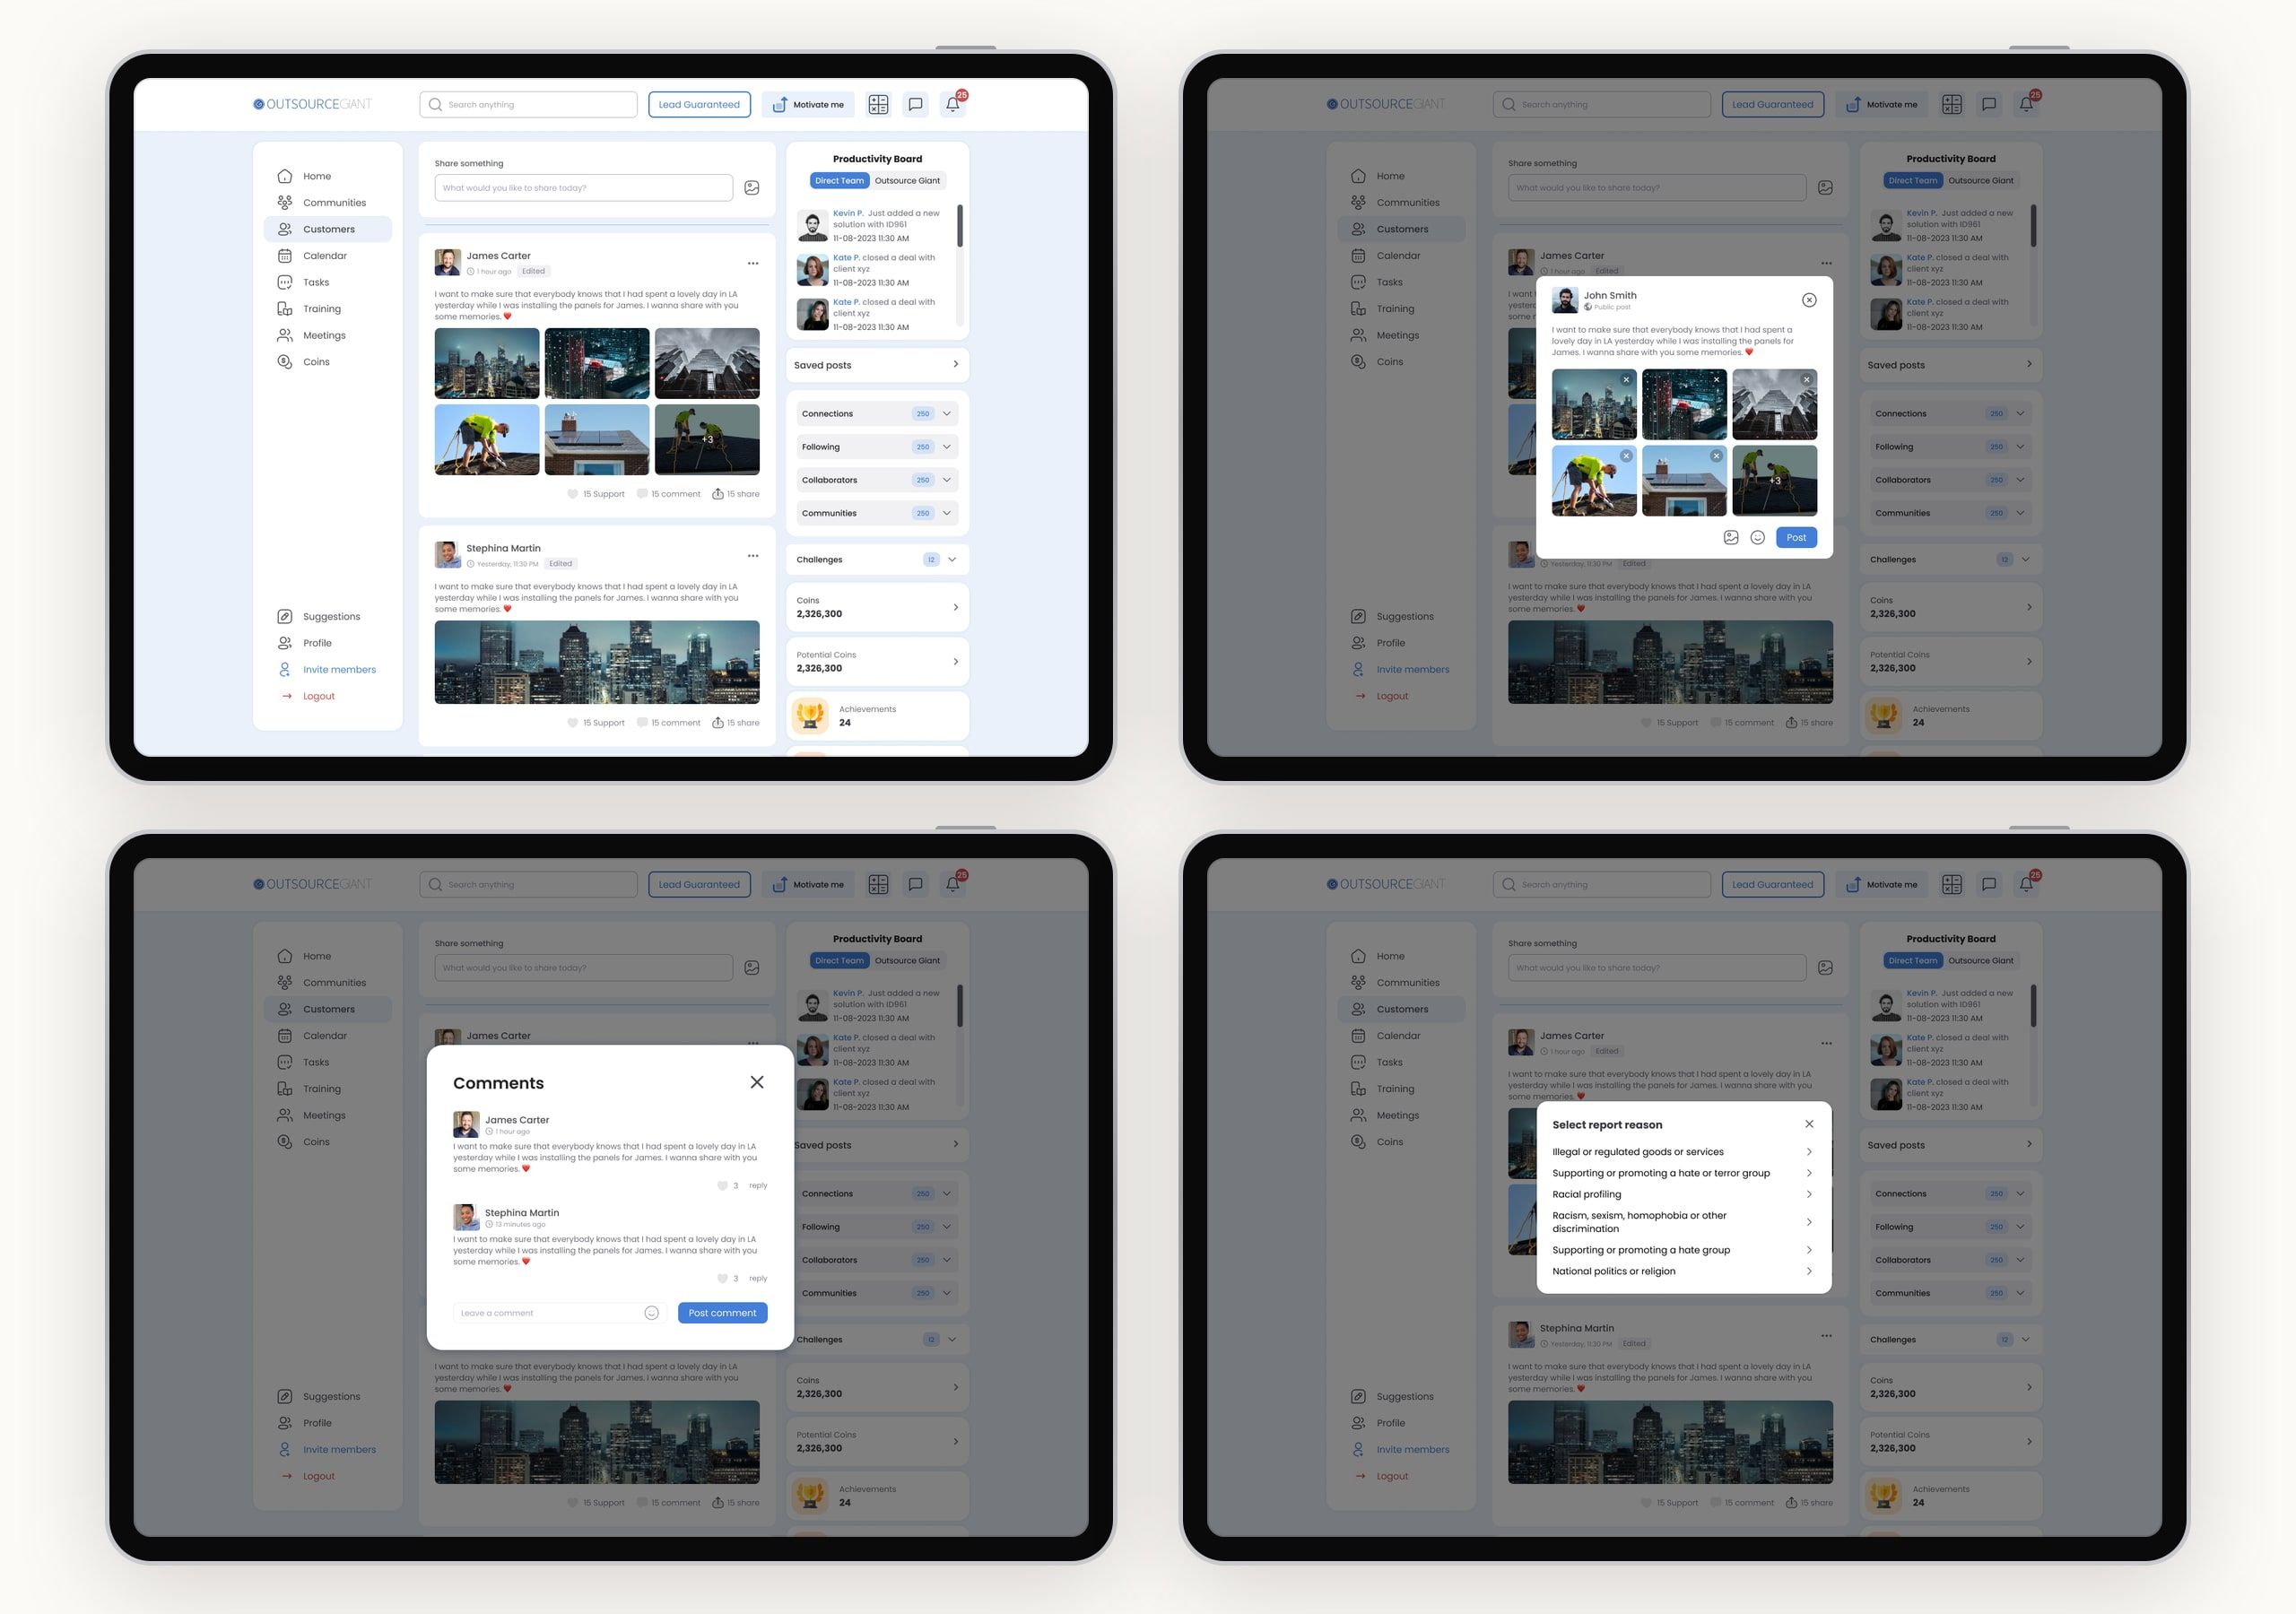The image size is (2296, 1614).
Task: Click Logout in the undimmed feed screen sidebar
Action: click(308, 697)
